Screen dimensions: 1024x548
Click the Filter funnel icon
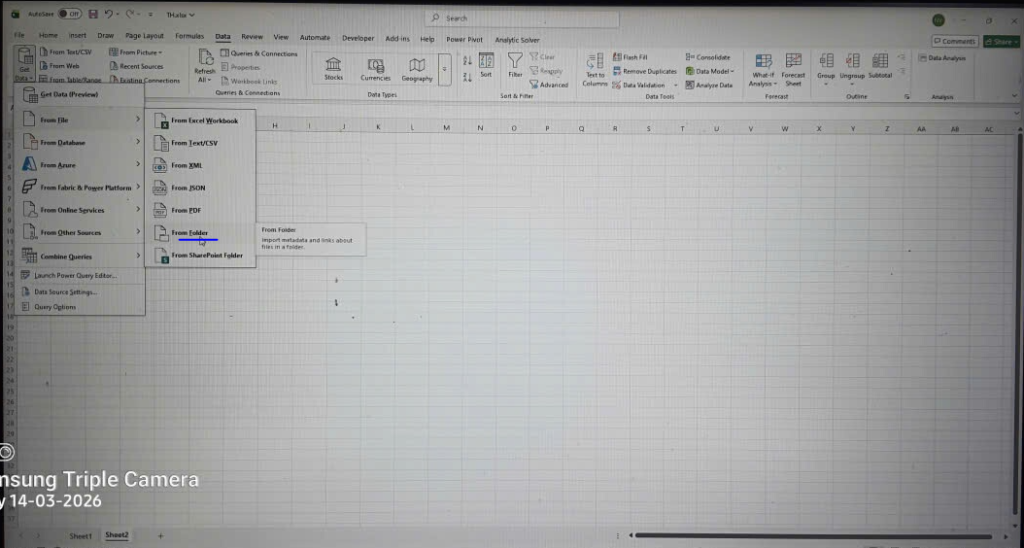pyautogui.click(x=515, y=66)
